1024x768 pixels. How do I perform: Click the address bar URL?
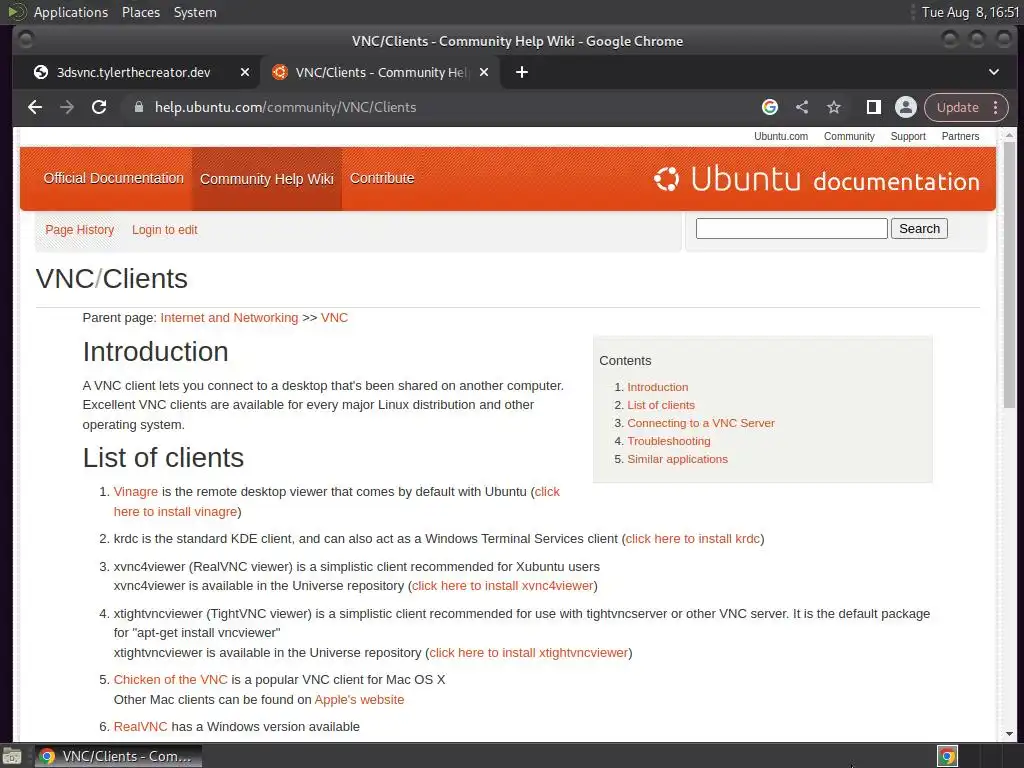[285, 107]
